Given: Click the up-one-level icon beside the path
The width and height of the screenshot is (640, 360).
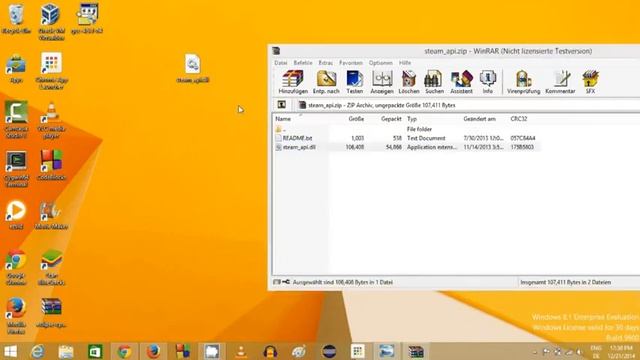Looking at the screenshot, I should 282,105.
